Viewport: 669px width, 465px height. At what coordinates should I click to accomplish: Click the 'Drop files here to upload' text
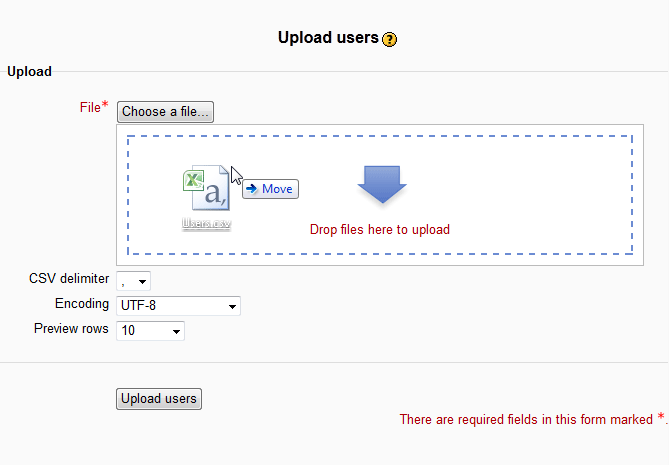380,230
